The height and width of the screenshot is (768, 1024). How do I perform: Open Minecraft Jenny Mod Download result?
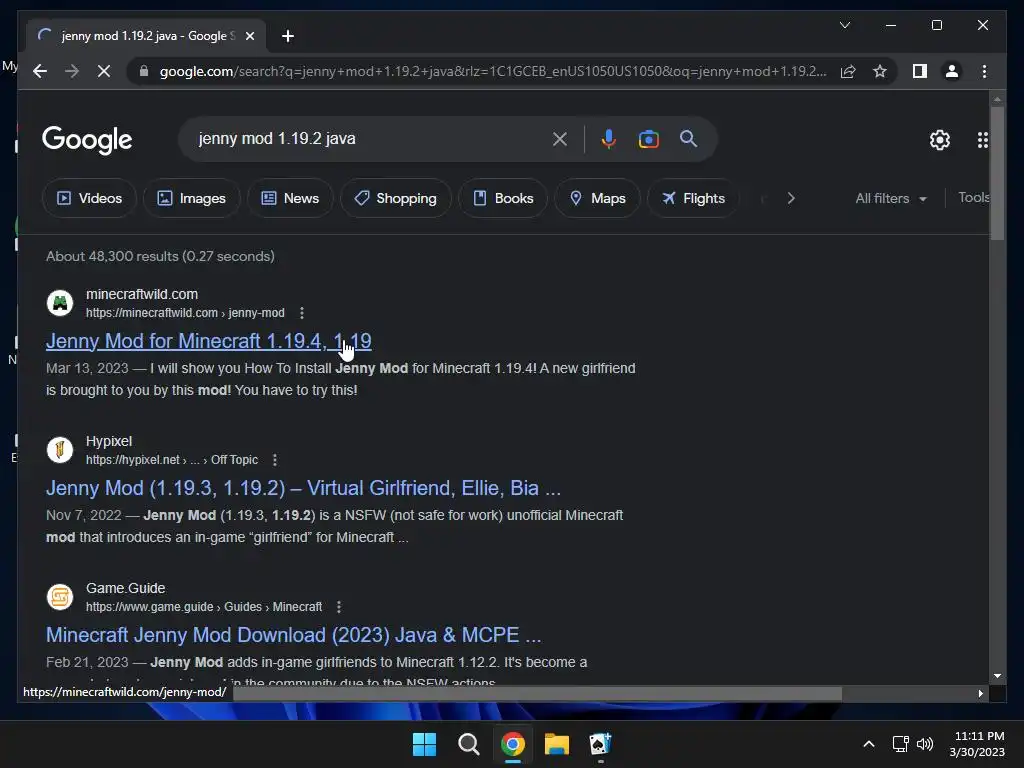click(293, 635)
